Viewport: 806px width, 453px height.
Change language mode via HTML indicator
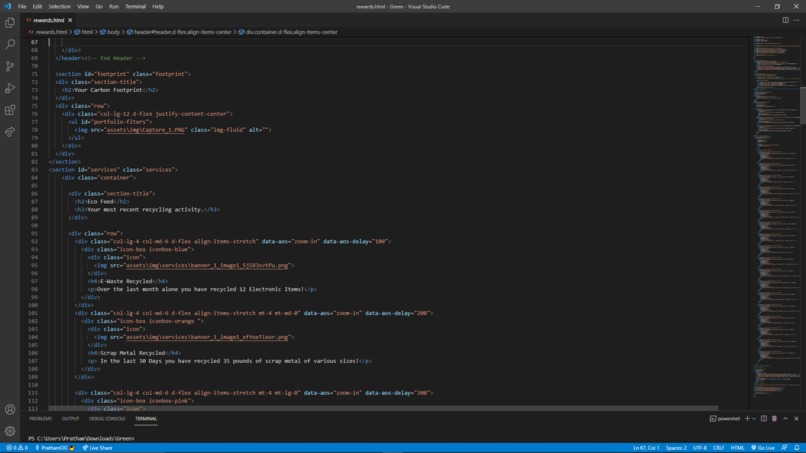pyautogui.click(x=737, y=448)
